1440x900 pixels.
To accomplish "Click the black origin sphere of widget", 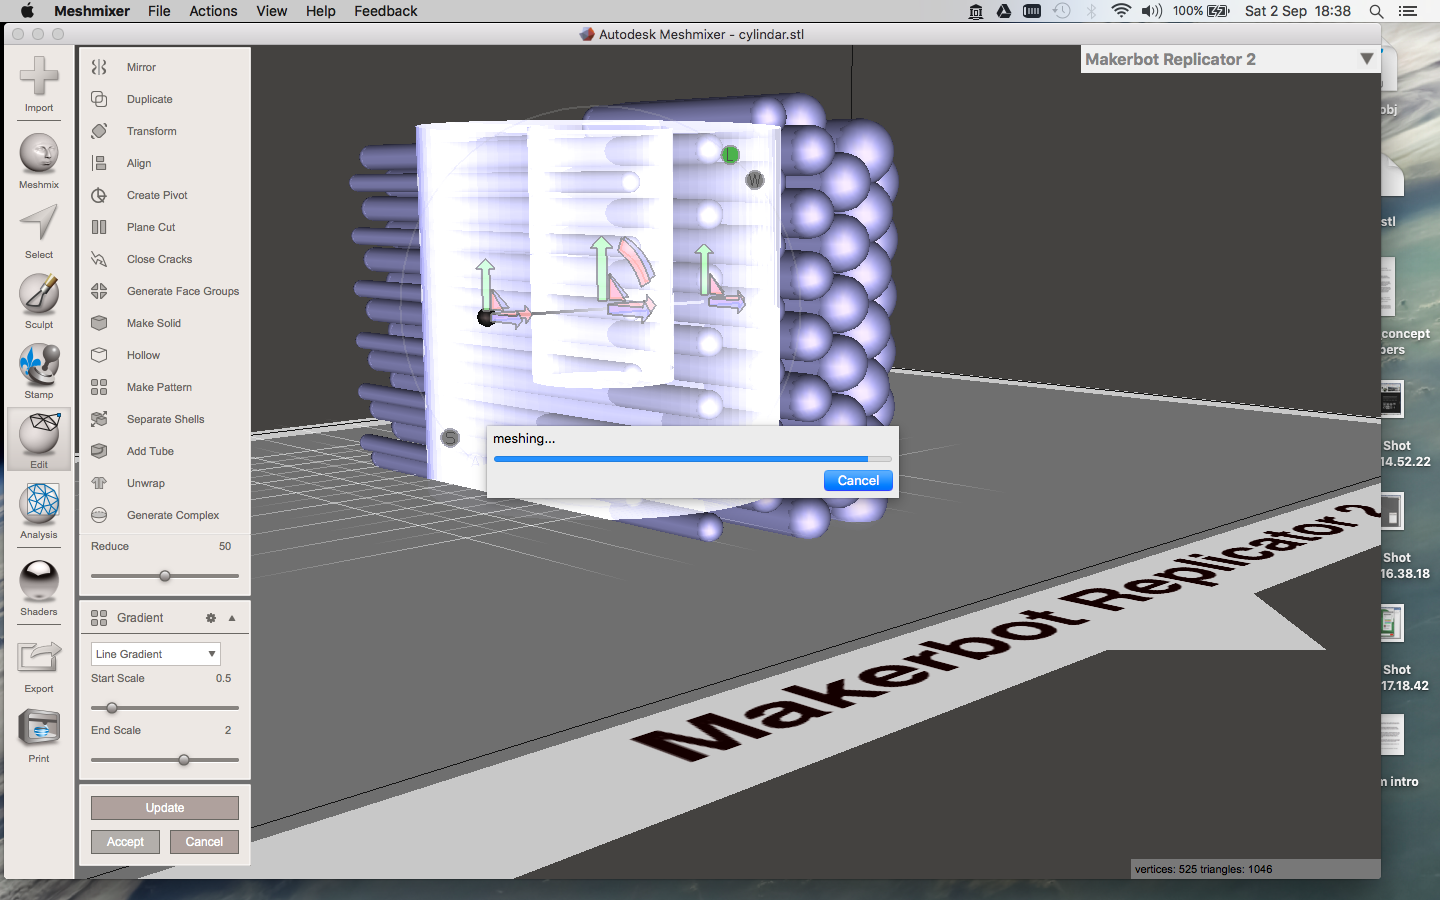I will [x=486, y=318].
